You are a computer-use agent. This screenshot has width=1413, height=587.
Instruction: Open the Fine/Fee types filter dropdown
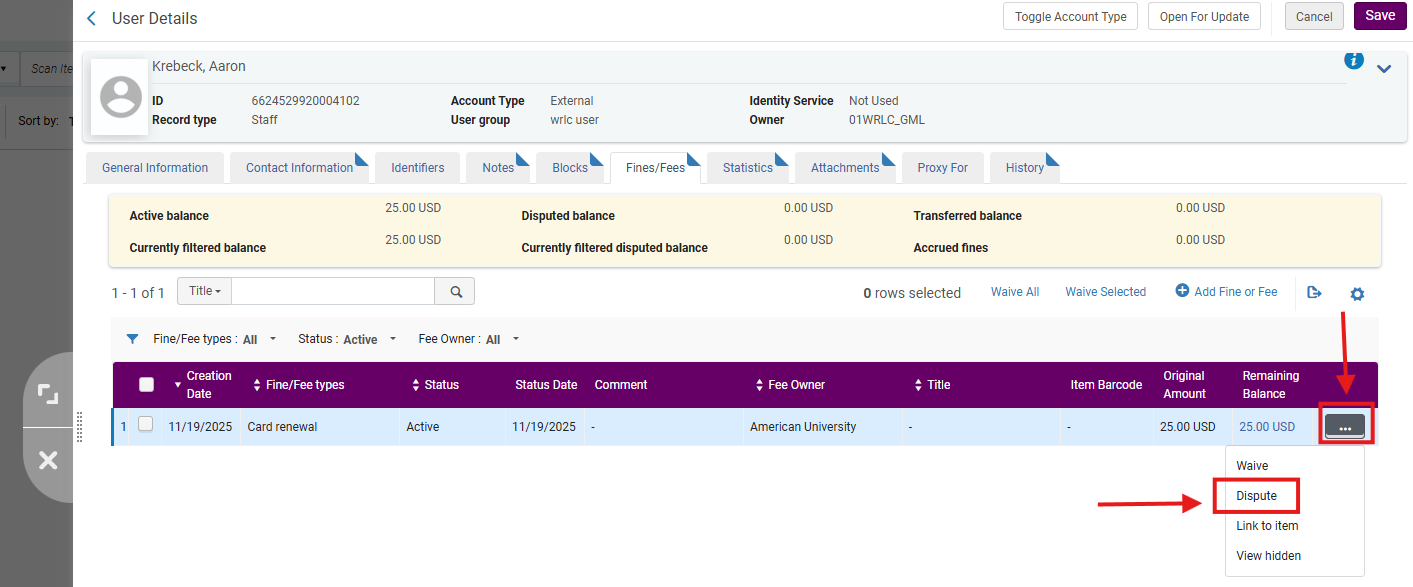pos(215,339)
